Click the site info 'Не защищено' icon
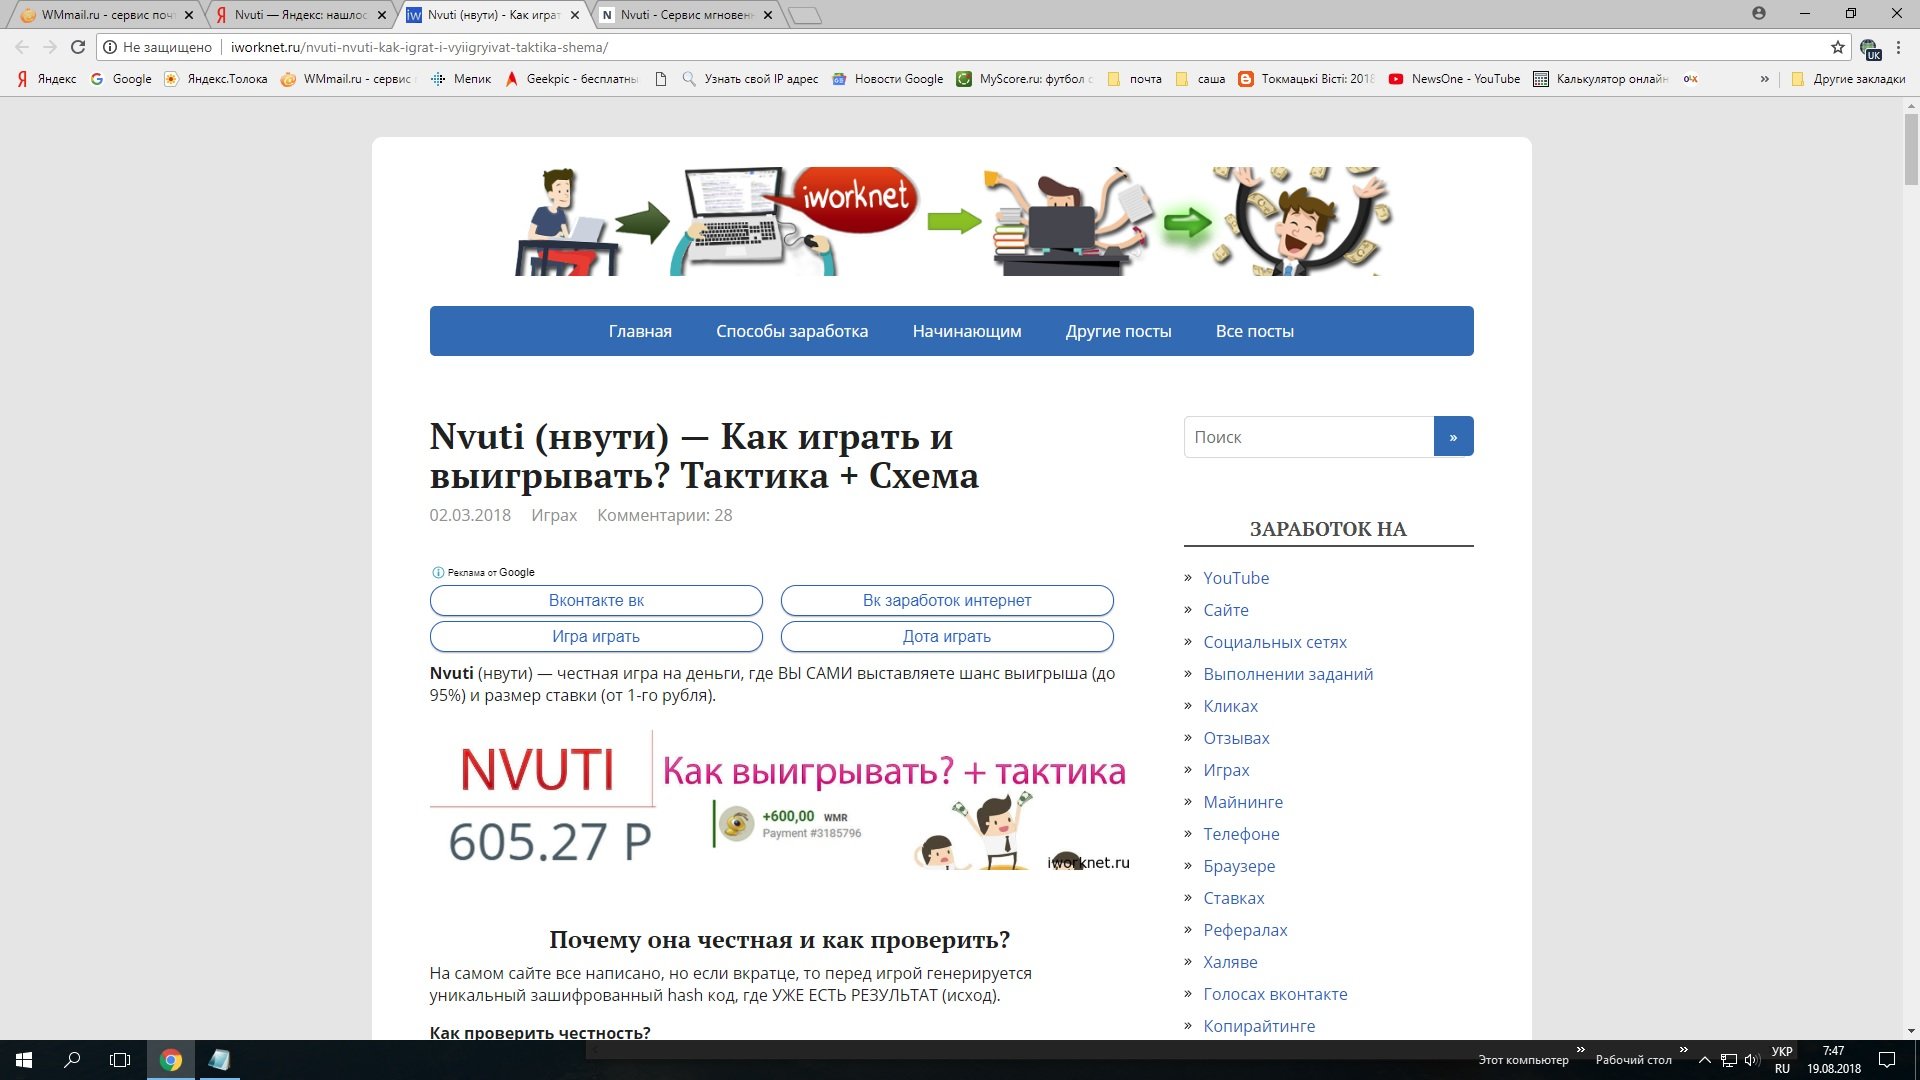The height and width of the screenshot is (1080, 1920). point(111,47)
